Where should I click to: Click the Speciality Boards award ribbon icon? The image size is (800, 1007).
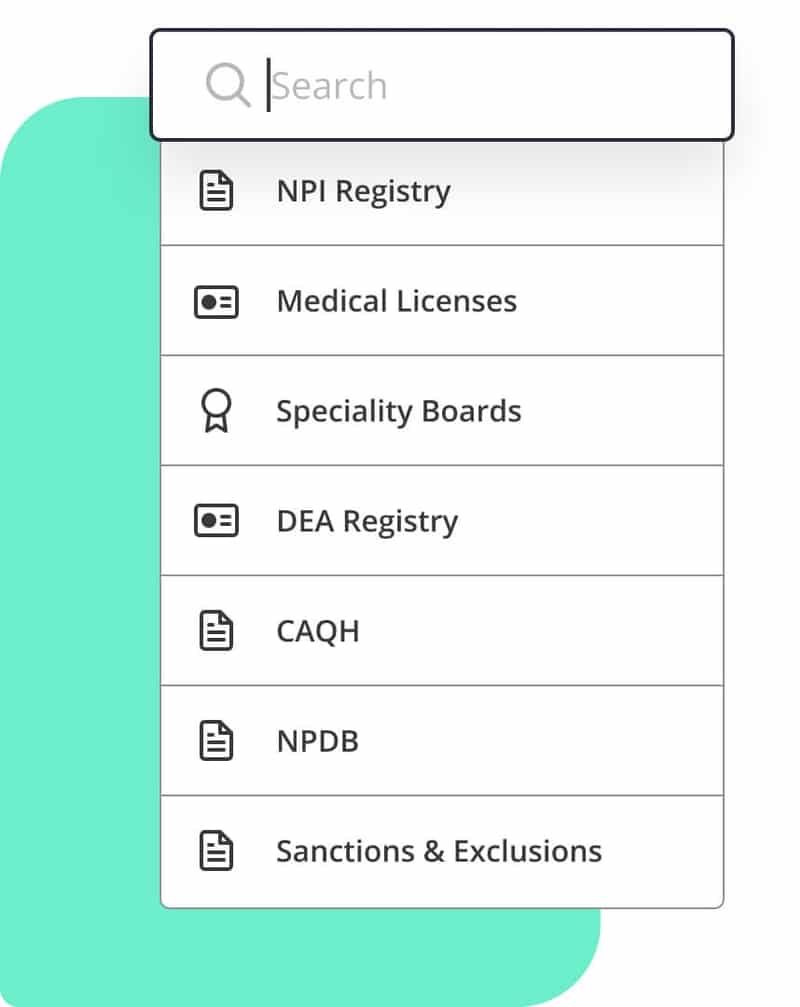coord(216,410)
